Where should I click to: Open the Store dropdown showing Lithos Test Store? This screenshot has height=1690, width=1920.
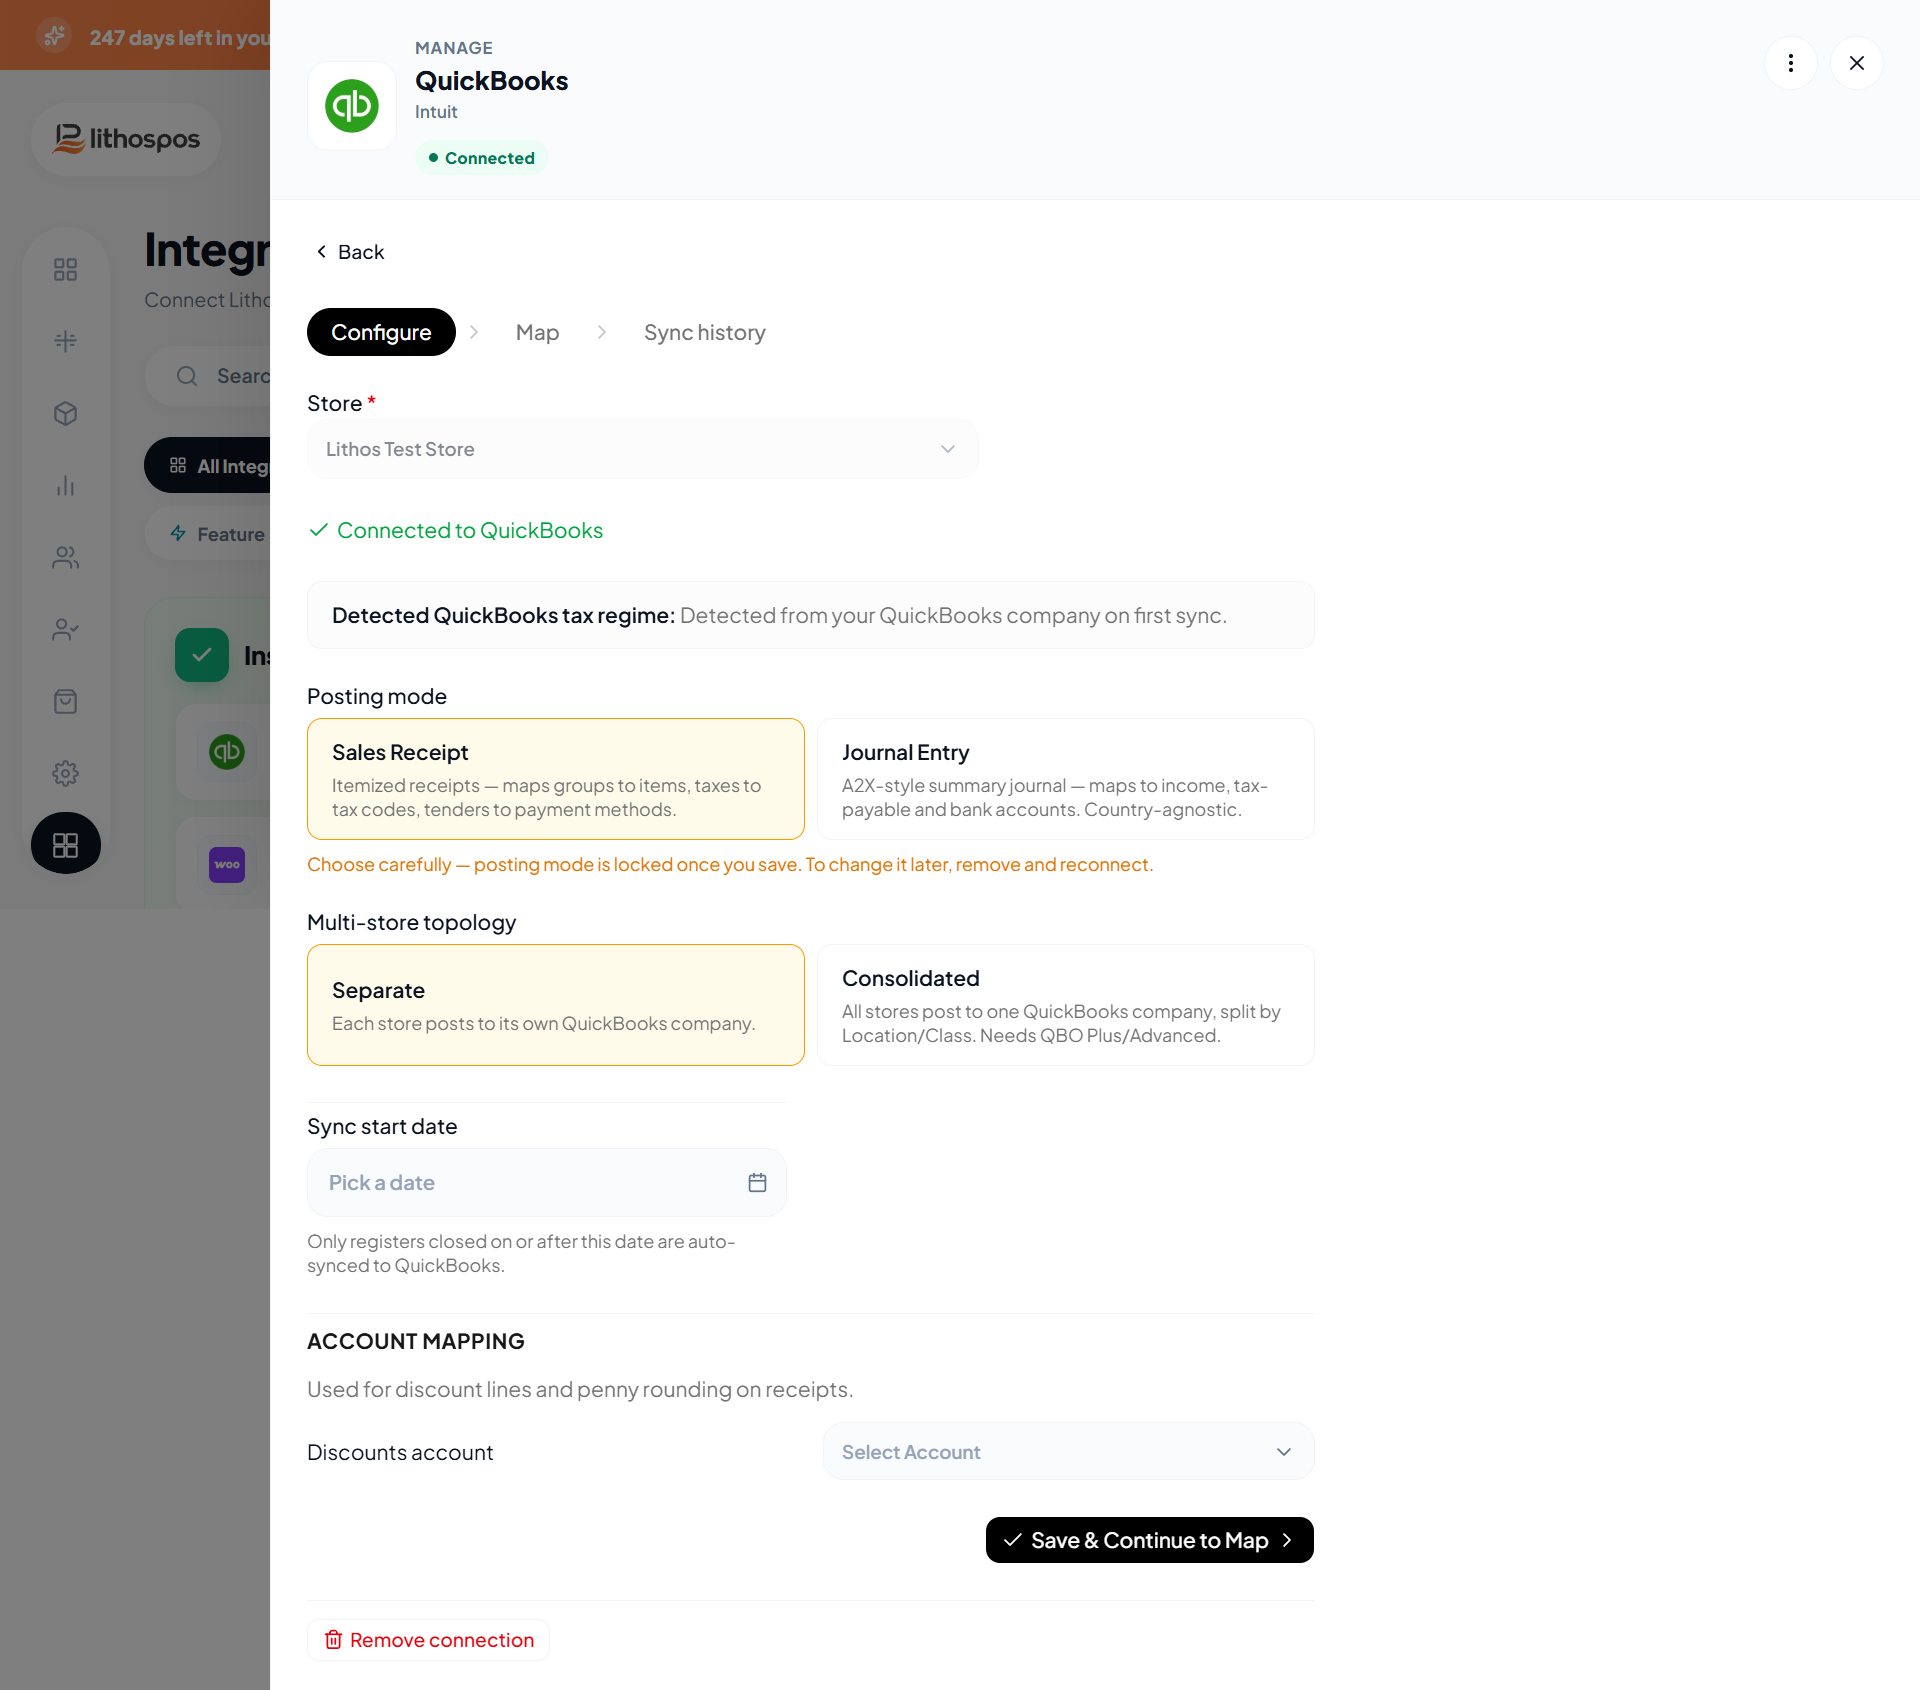(x=642, y=449)
